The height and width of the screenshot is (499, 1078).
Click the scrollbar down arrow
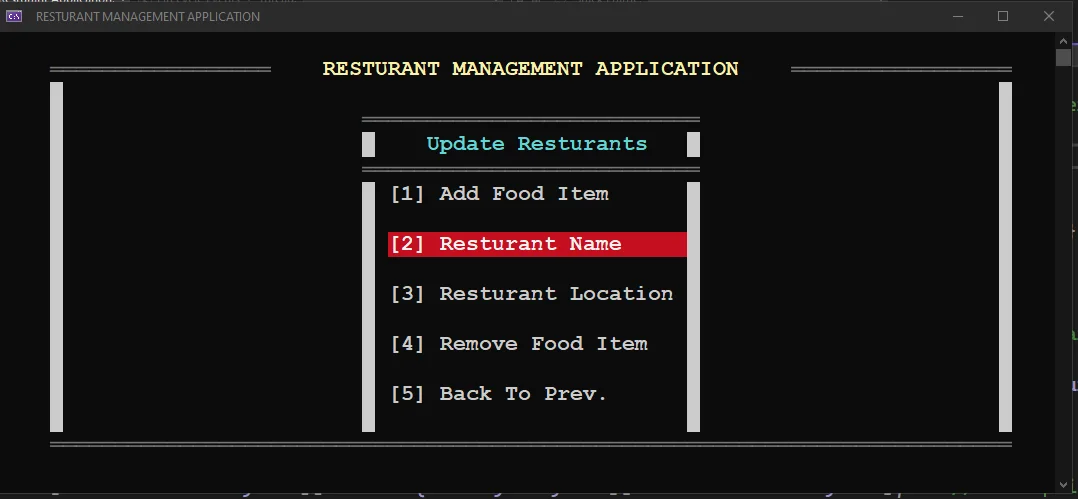click(x=1064, y=484)
